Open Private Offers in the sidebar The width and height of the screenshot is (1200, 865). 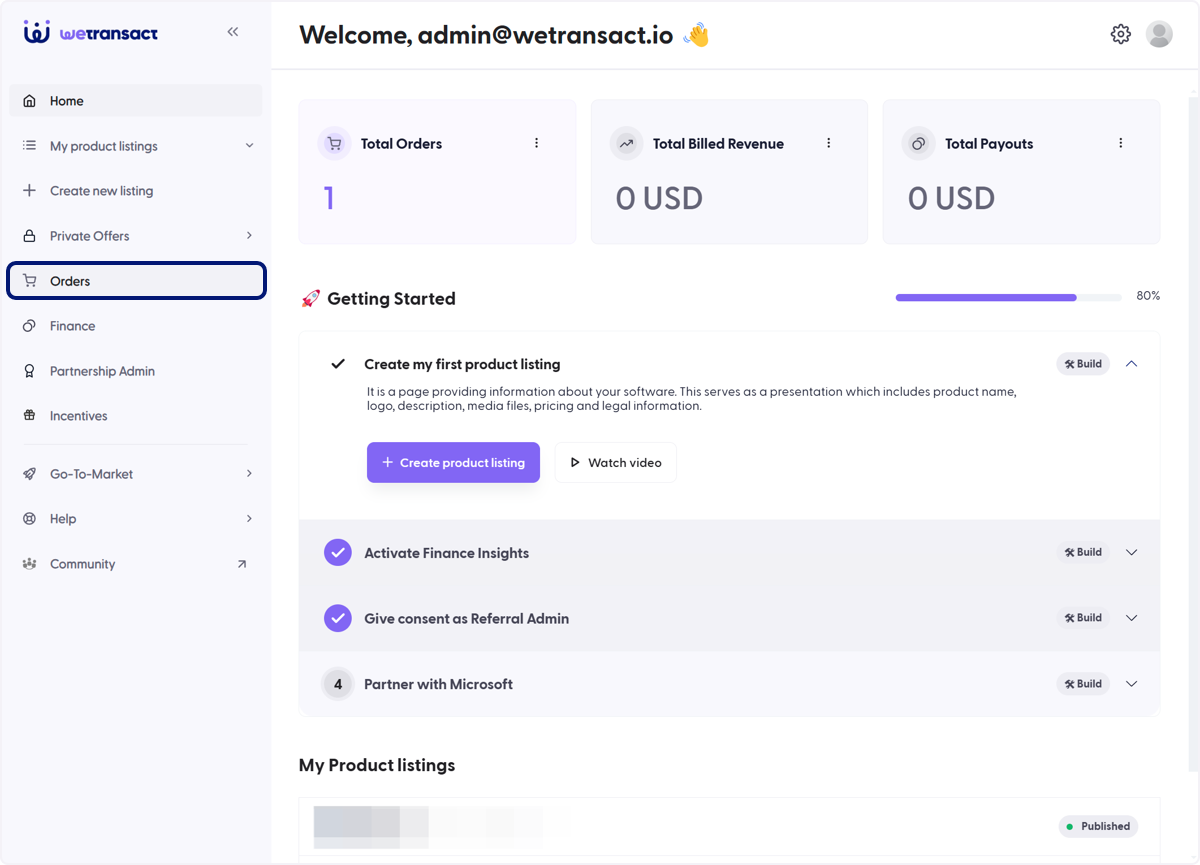point(136,236)
